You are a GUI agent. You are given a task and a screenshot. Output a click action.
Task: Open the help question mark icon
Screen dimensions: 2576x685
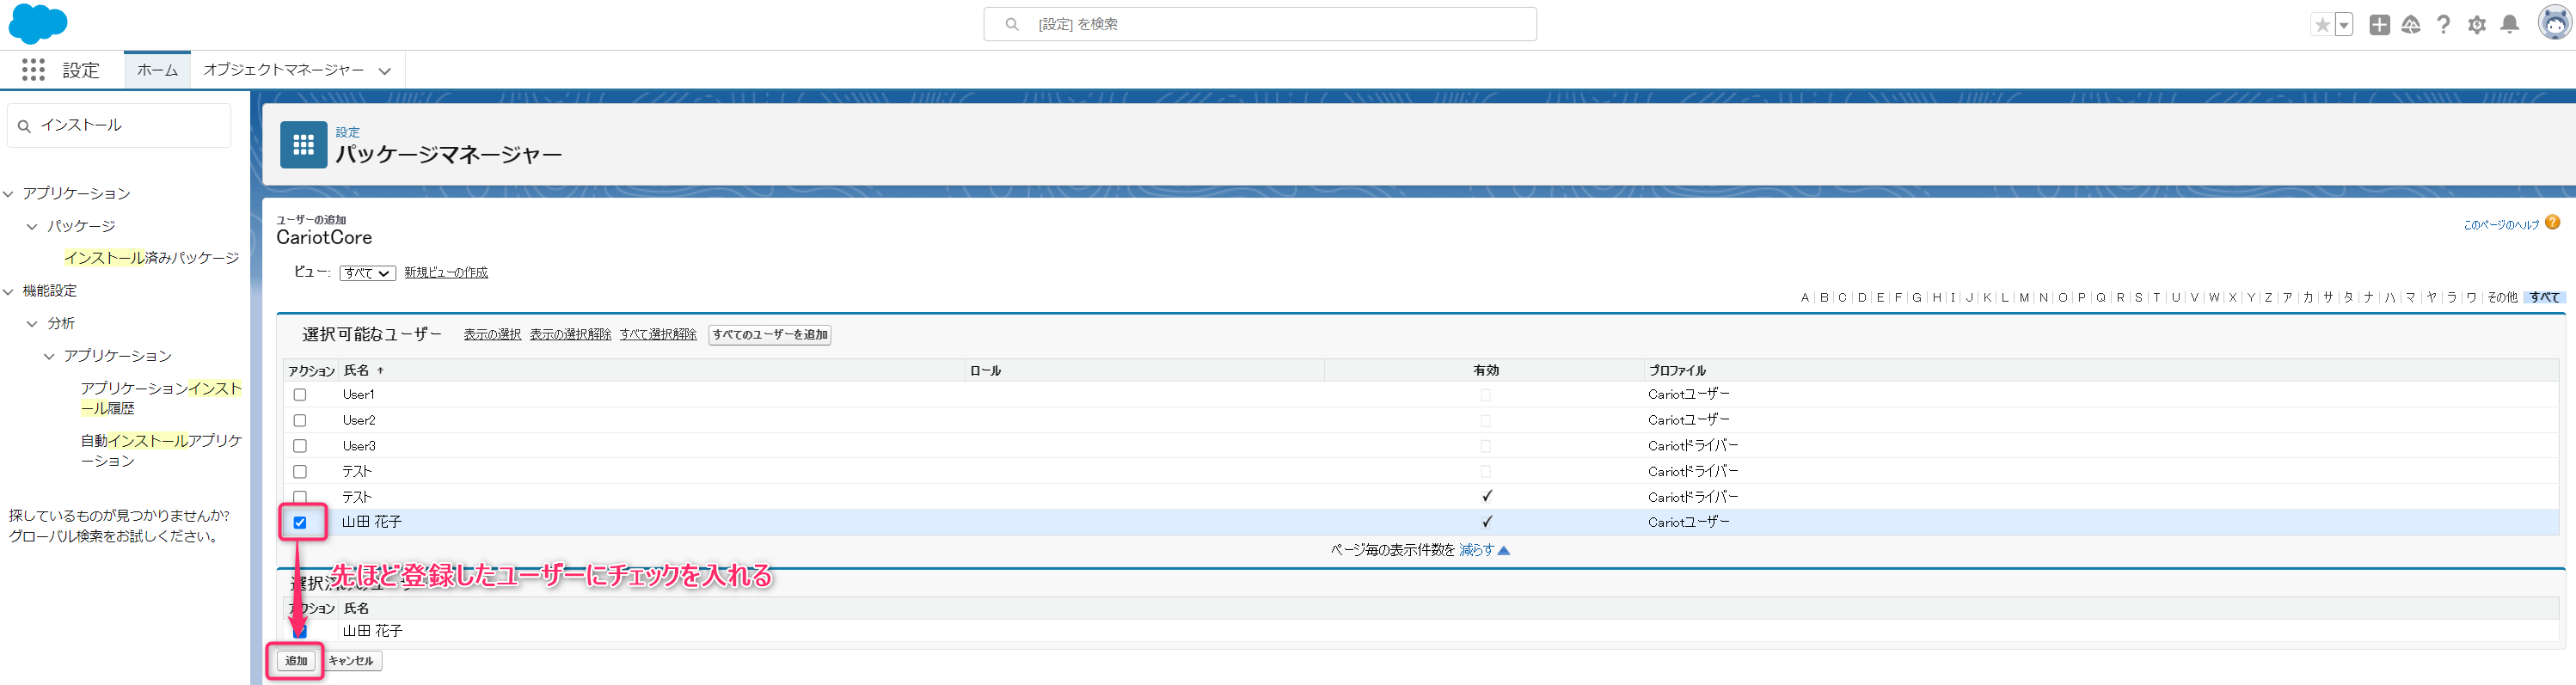pos(2443,25)
